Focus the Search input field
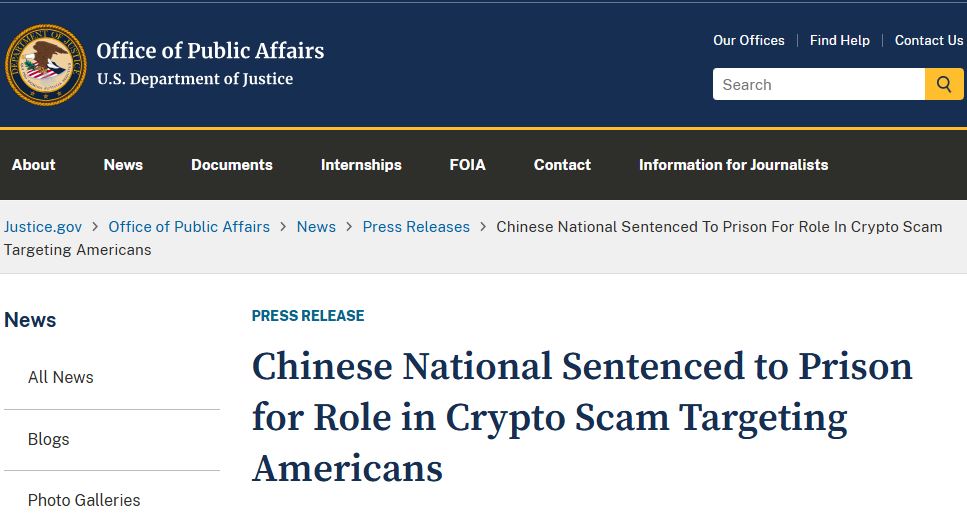This screenshot has height=519, width=967. click(x=818, y=85)
